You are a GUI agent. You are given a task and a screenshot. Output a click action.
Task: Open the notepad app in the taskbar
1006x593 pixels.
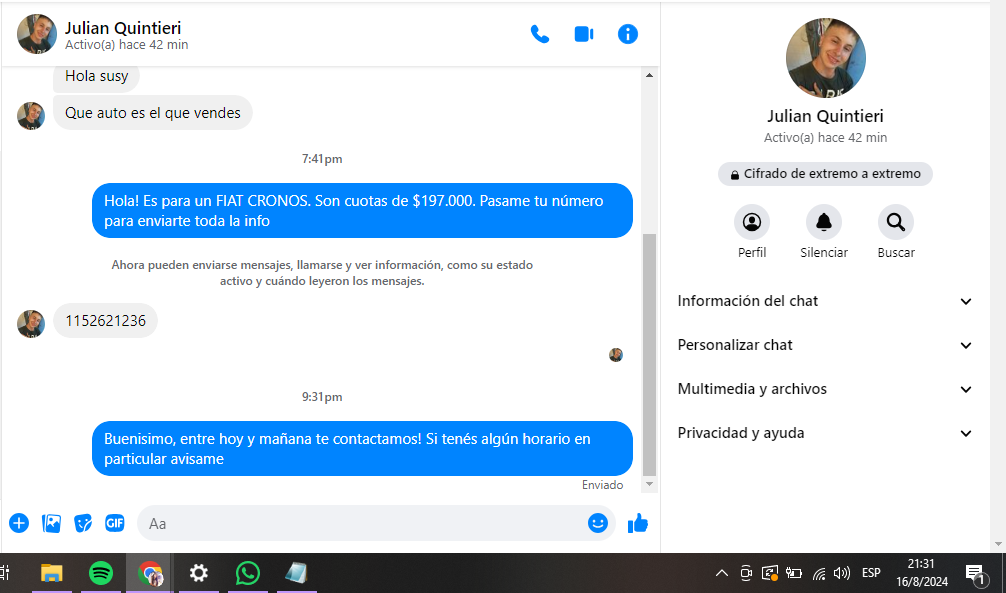[x=296, y=573]
